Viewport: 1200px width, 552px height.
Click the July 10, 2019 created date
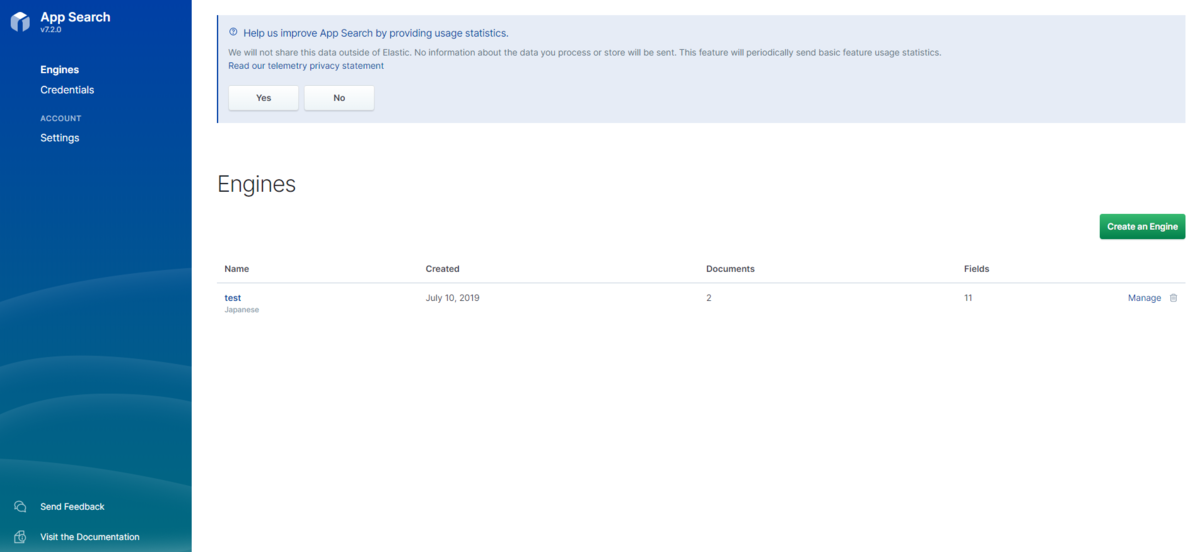pyautogui.click(x=452, y=298)
